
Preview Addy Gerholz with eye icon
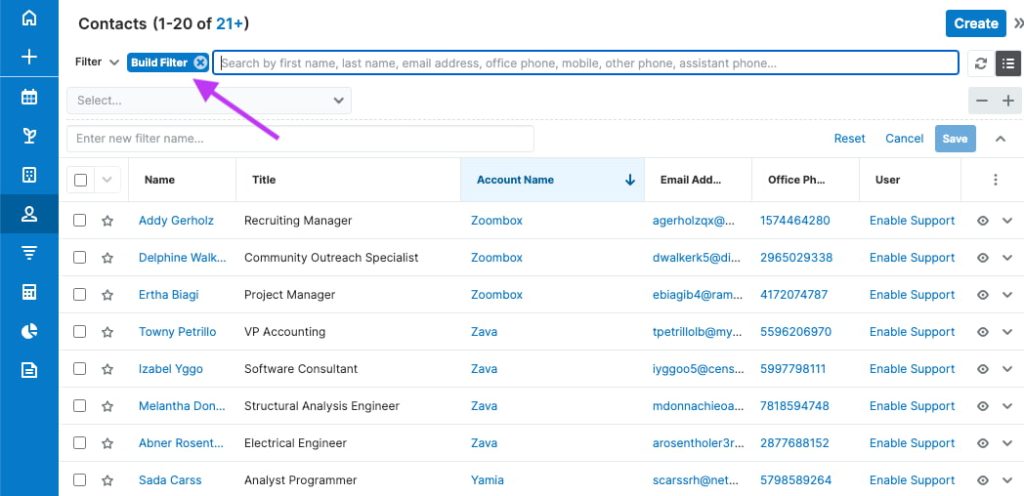(982, 221)
